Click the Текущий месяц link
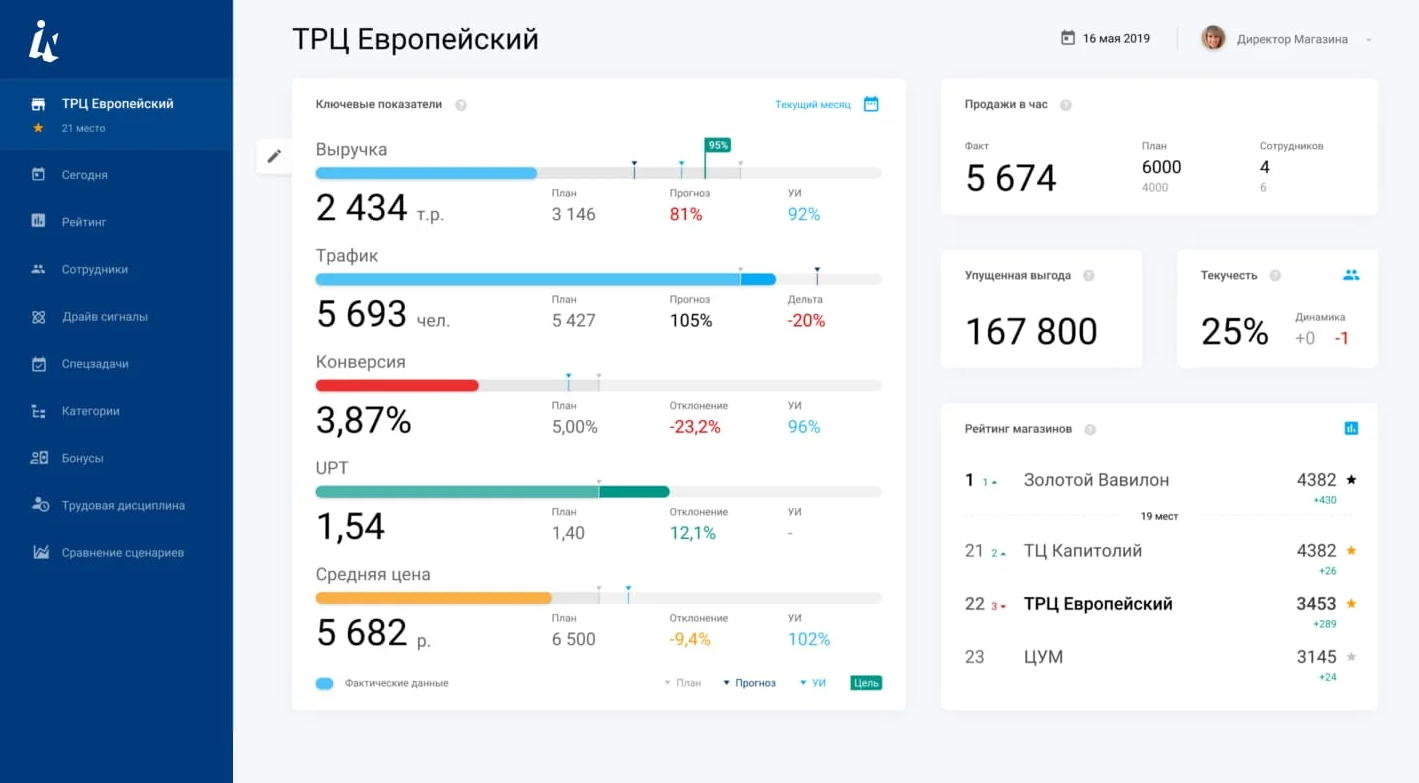This screenshot has height=783, width=1419. [x=813, y=105]
